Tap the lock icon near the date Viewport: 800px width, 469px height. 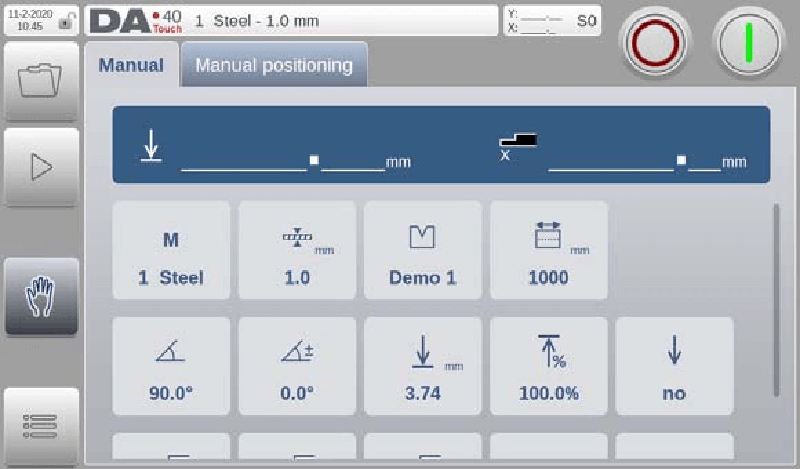tap(66, 21)
